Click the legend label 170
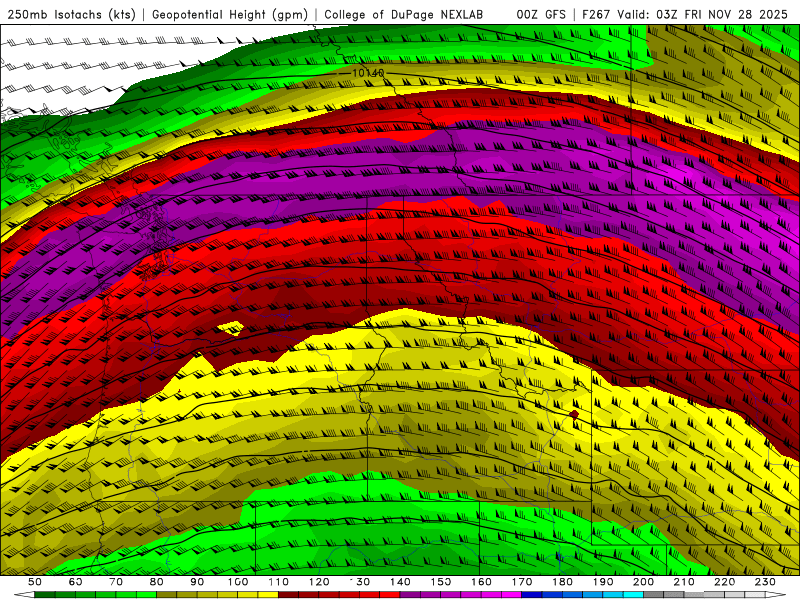The image size is (800, 600). 521,582
